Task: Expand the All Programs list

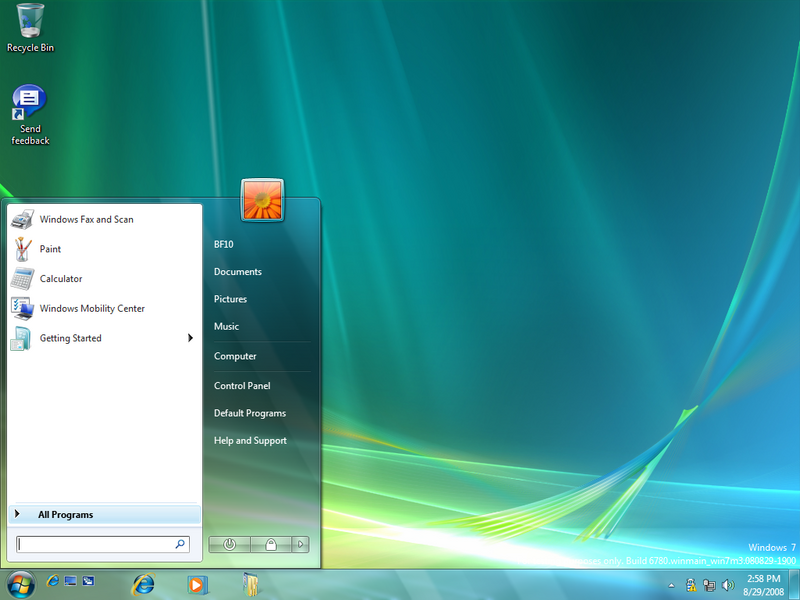Action: tap(65, 515)
